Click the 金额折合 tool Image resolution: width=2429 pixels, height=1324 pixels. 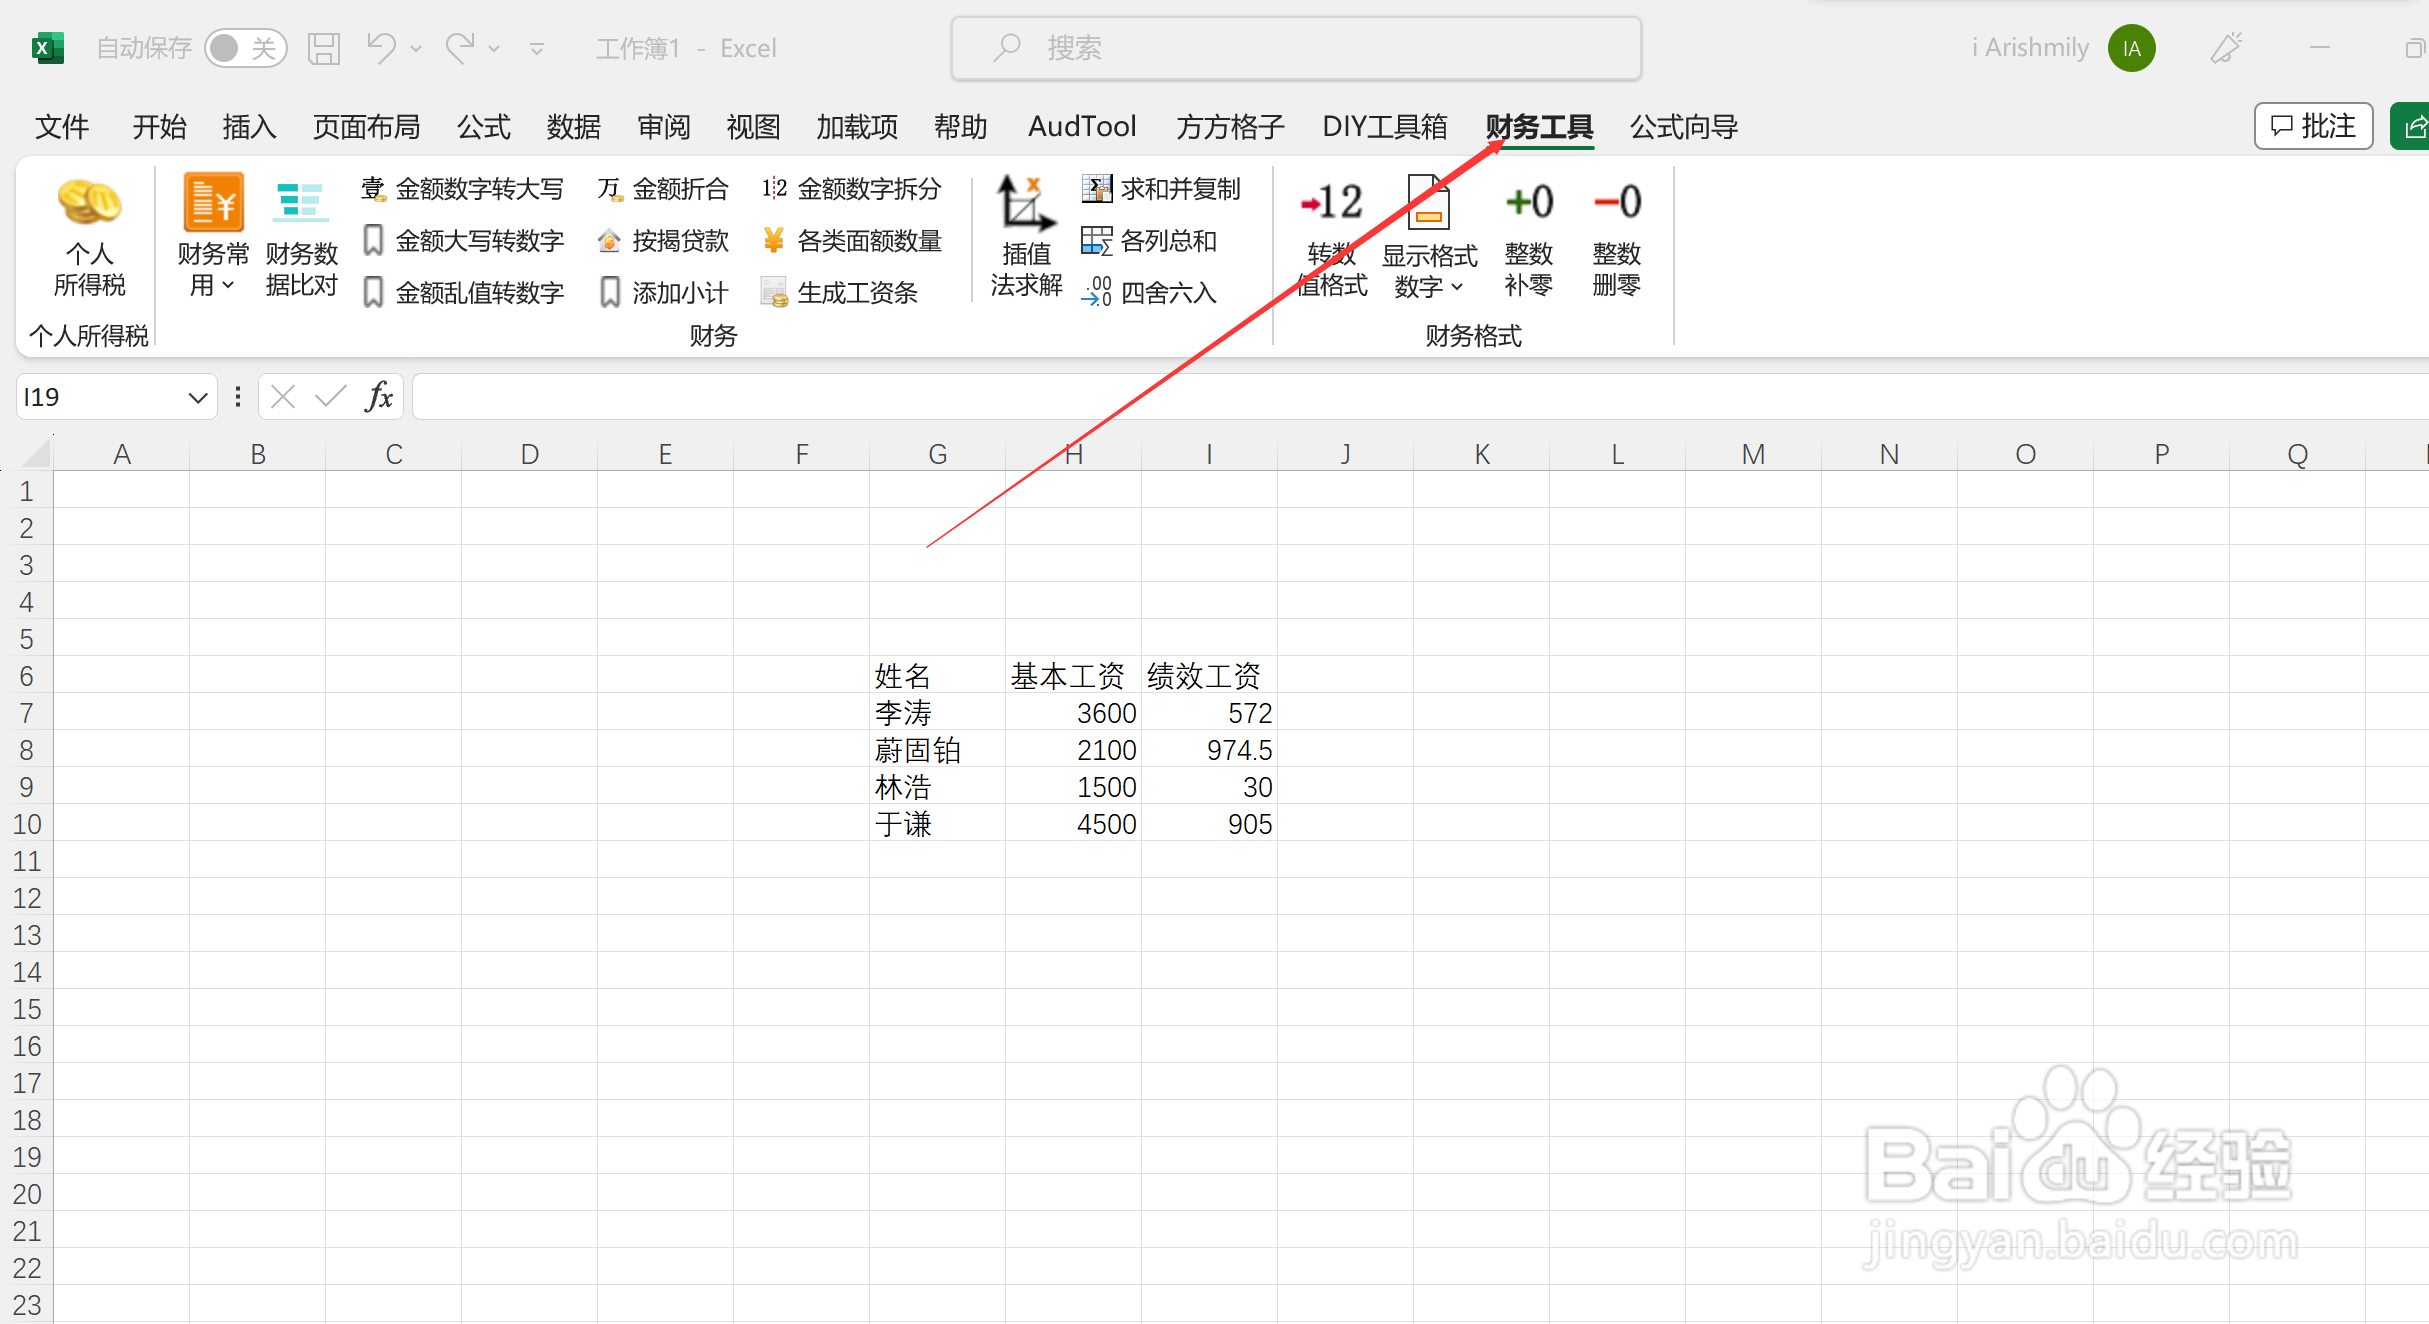point(663,189)
